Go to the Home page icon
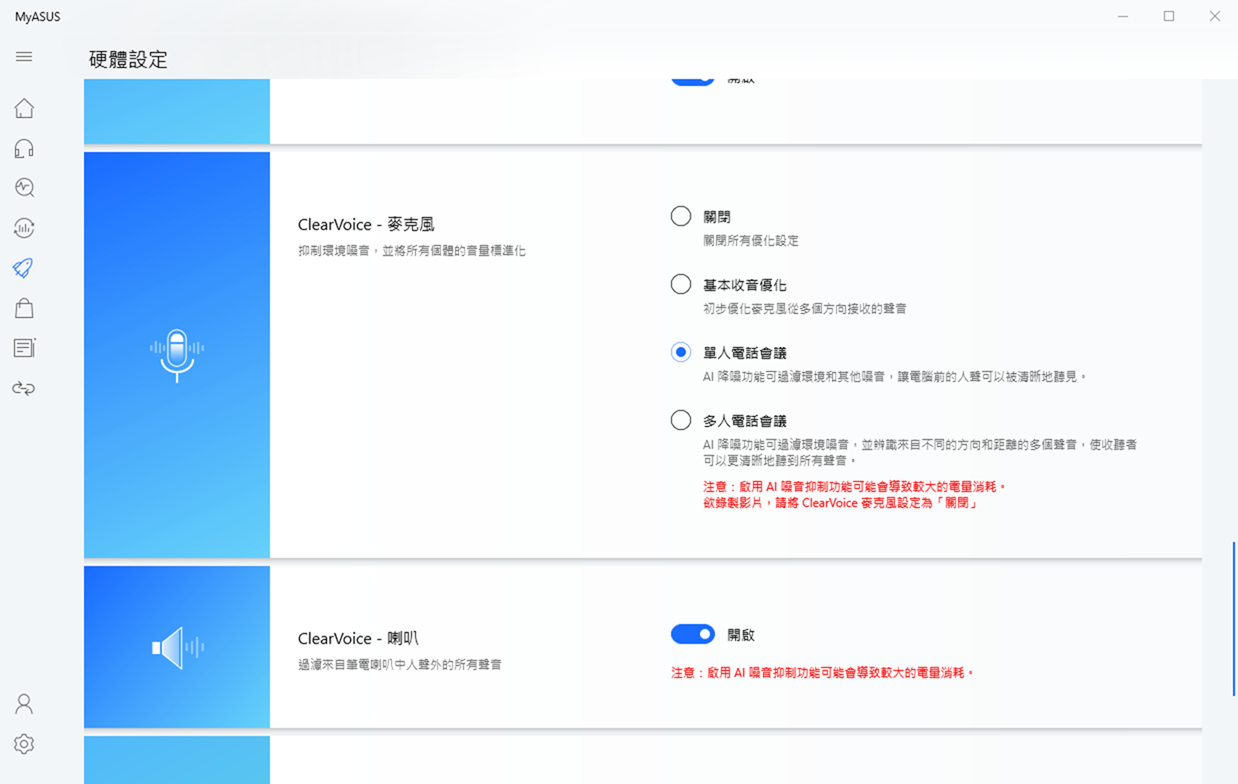This screenshot has width=1238, height=784. (x=24, y=108)
